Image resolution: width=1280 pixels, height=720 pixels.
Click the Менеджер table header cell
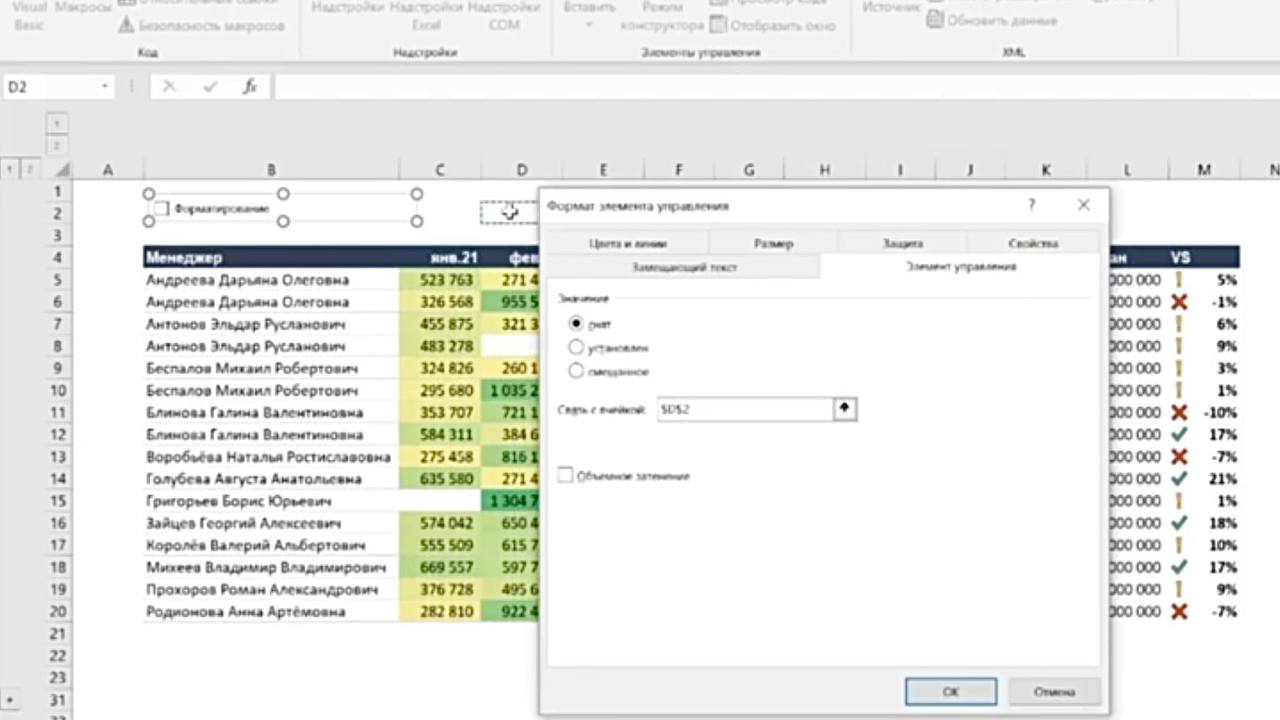[271, 257]
